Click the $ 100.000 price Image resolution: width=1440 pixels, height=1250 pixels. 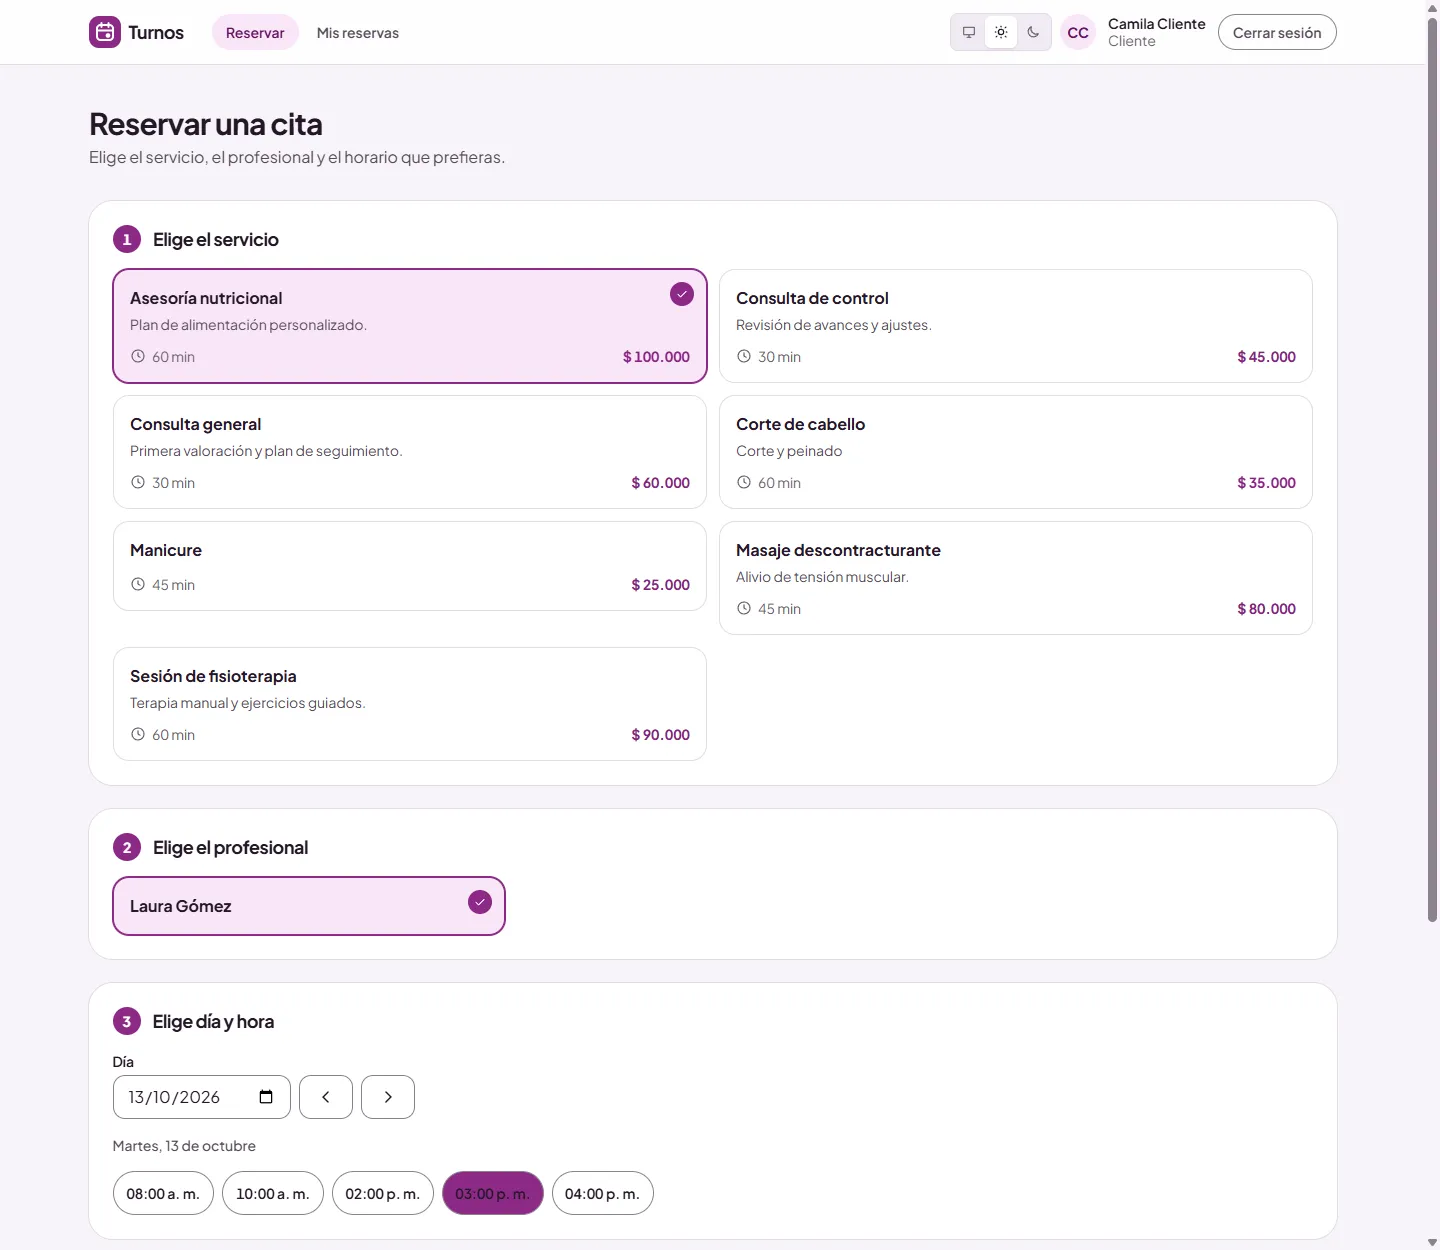click(x=656, y=357)
